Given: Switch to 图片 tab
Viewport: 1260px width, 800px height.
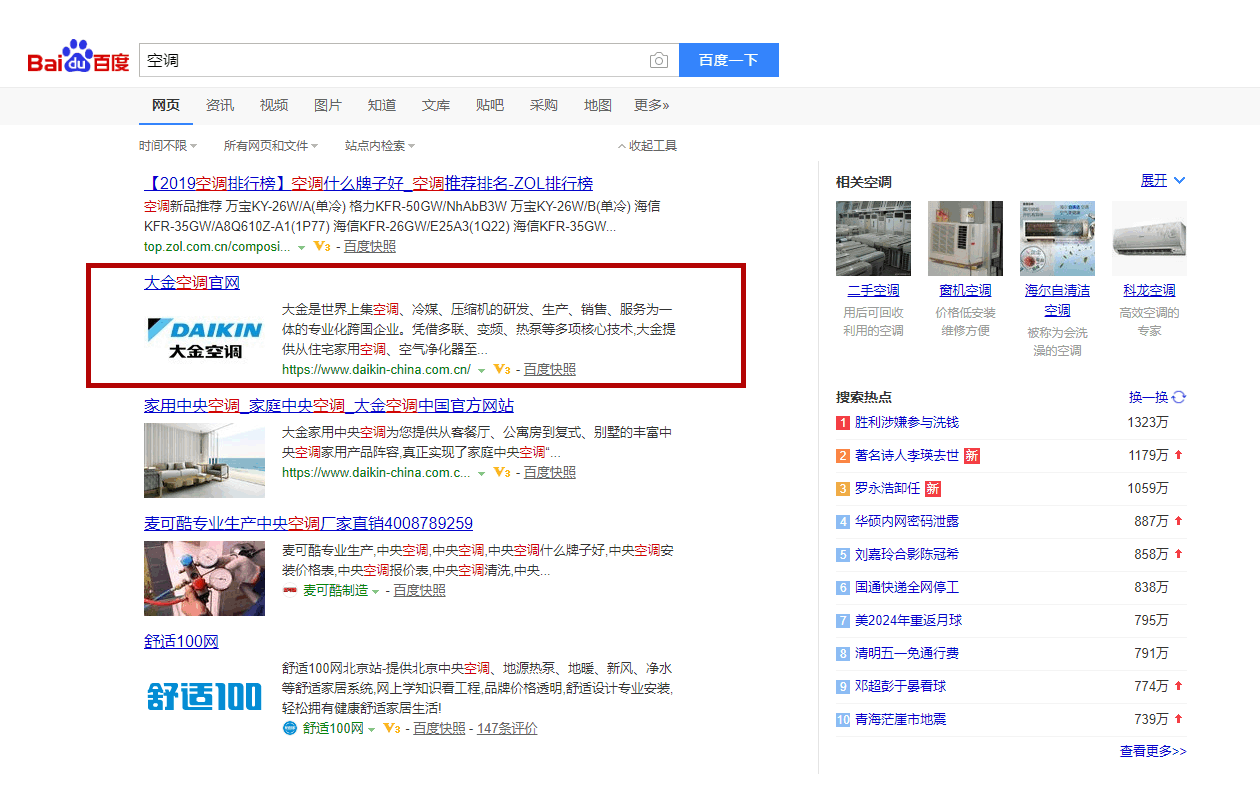Looking at the screenshot, I should coord(328,105).
